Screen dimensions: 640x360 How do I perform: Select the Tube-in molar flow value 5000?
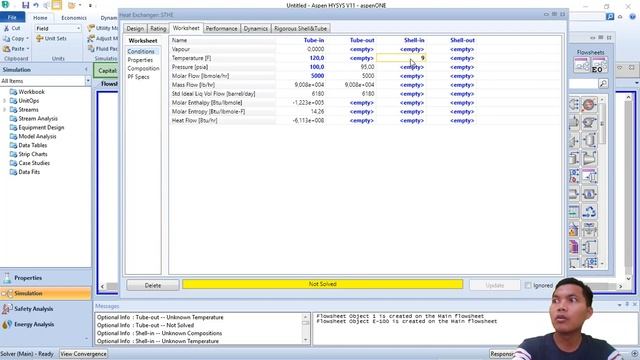(318, 76)
